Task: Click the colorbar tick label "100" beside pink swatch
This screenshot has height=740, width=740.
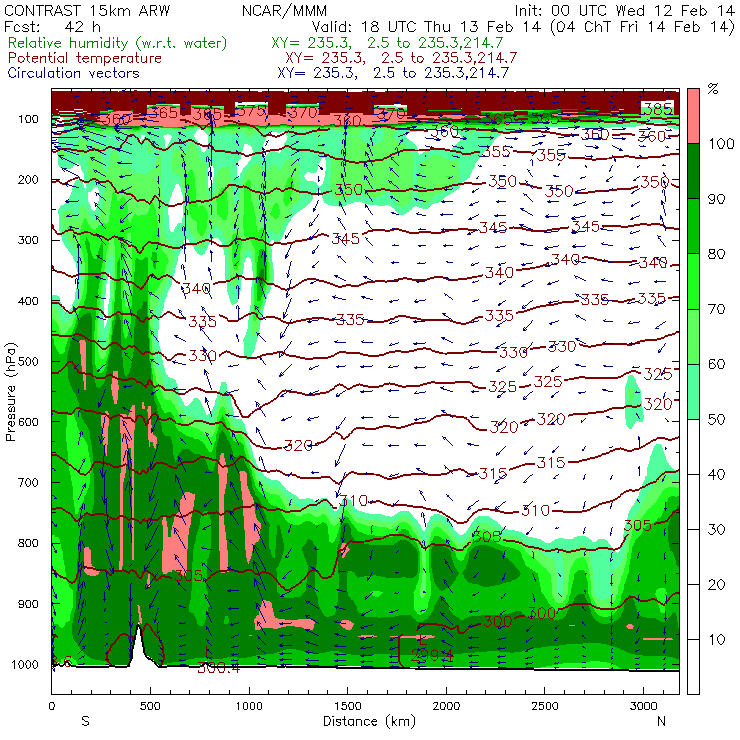Action: (x=721, y=143)
